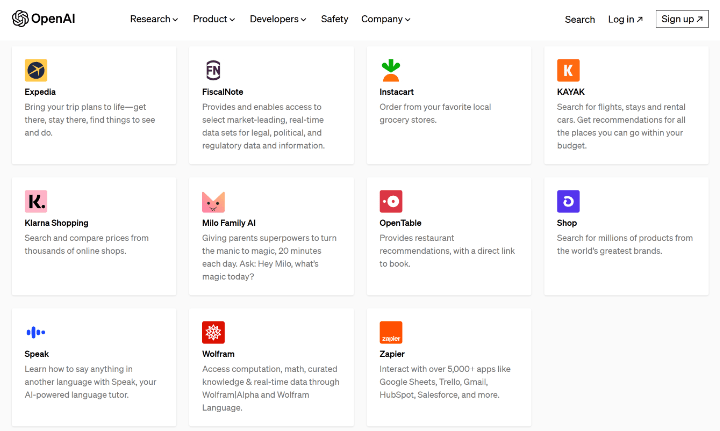Click the Shop card title
720x431 pixels.
[567, 223]
